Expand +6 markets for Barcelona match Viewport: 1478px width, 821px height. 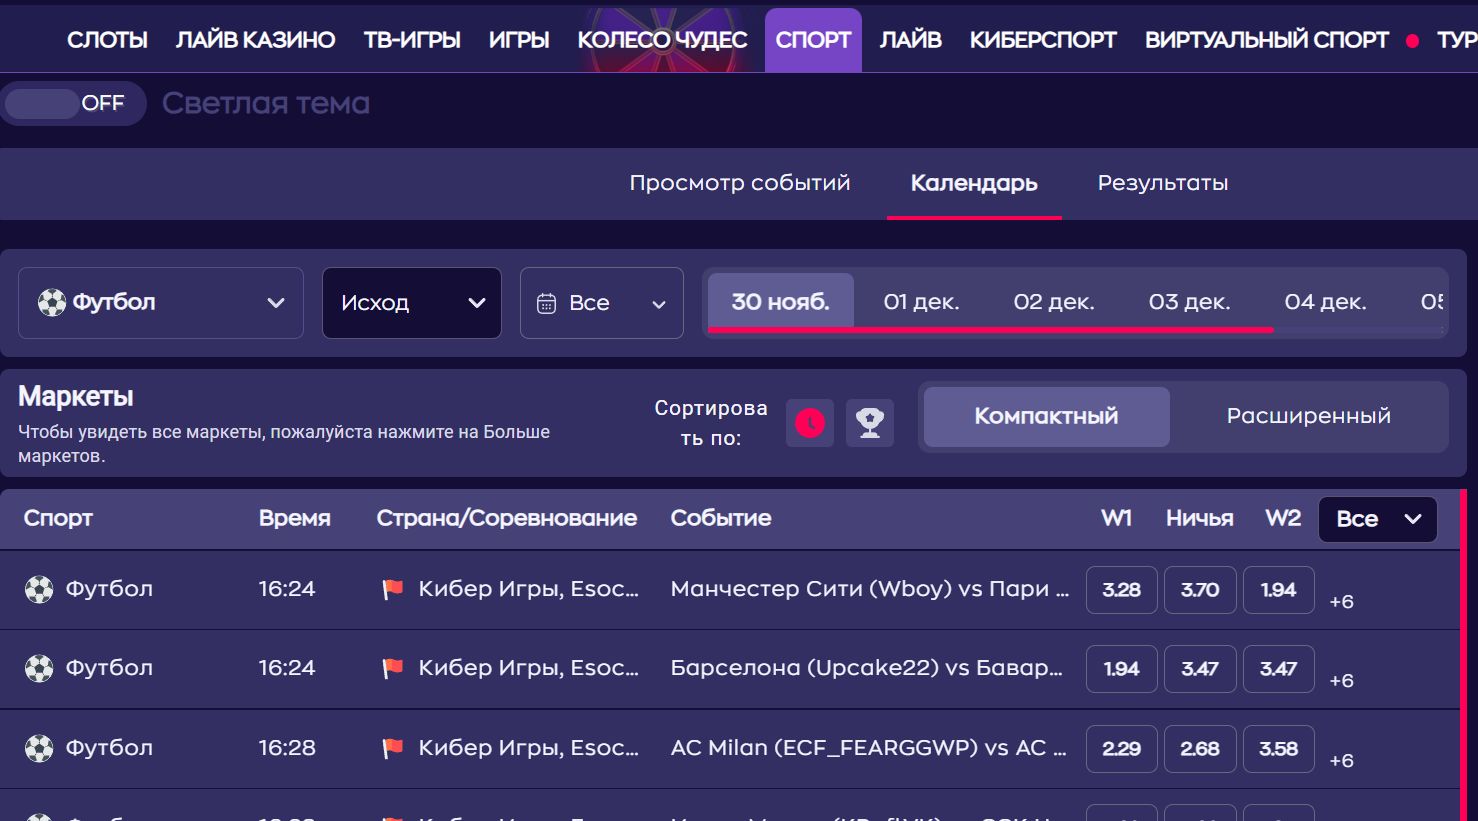pyautogui.click(x=1341, y=680)
